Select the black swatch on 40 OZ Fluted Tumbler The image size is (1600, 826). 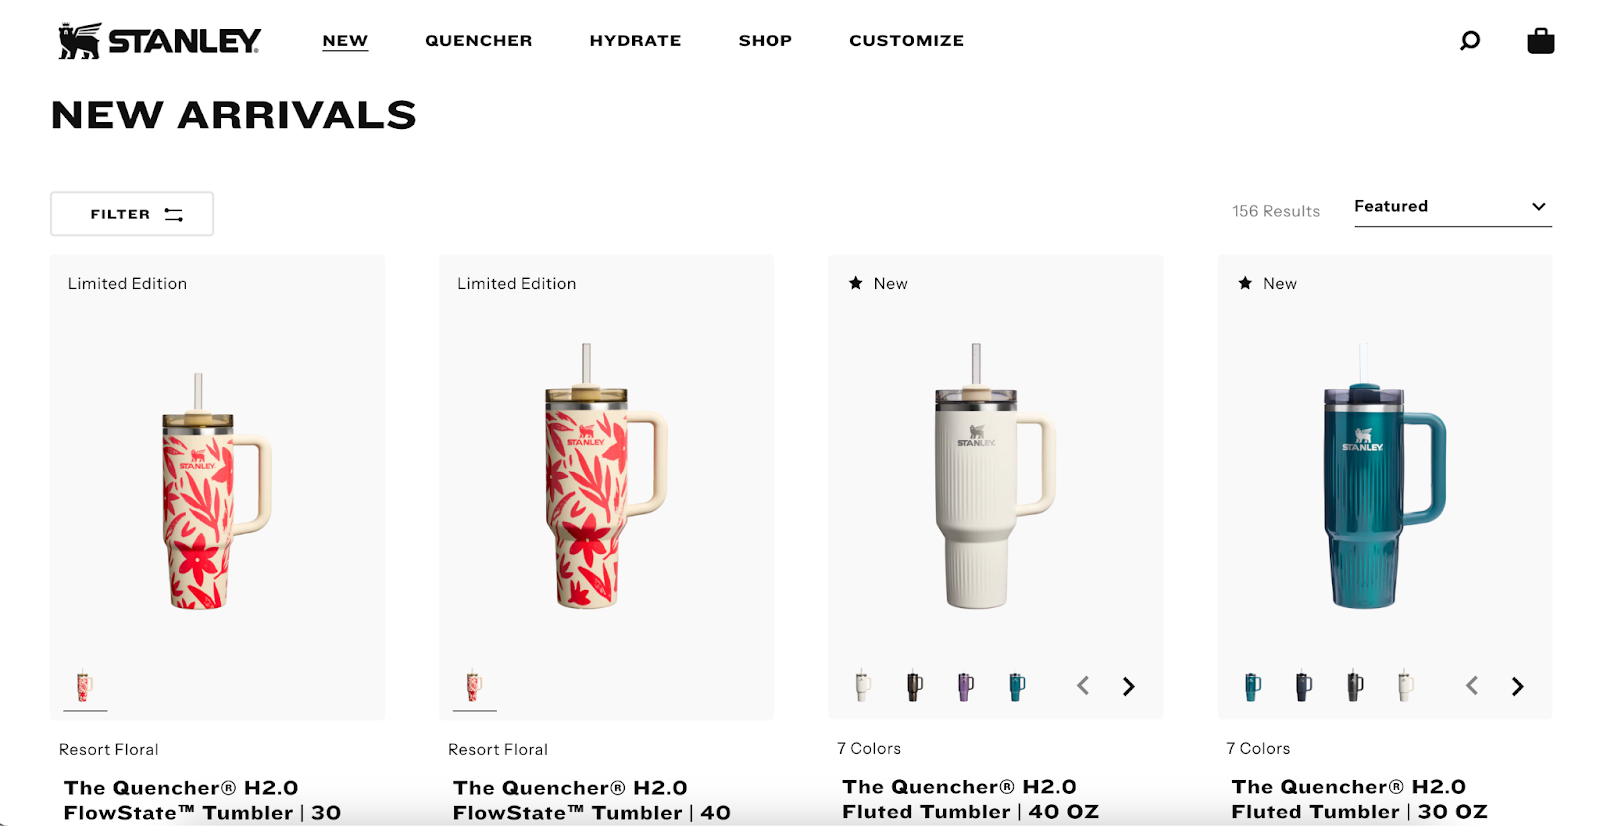click(x=914, y=686)
